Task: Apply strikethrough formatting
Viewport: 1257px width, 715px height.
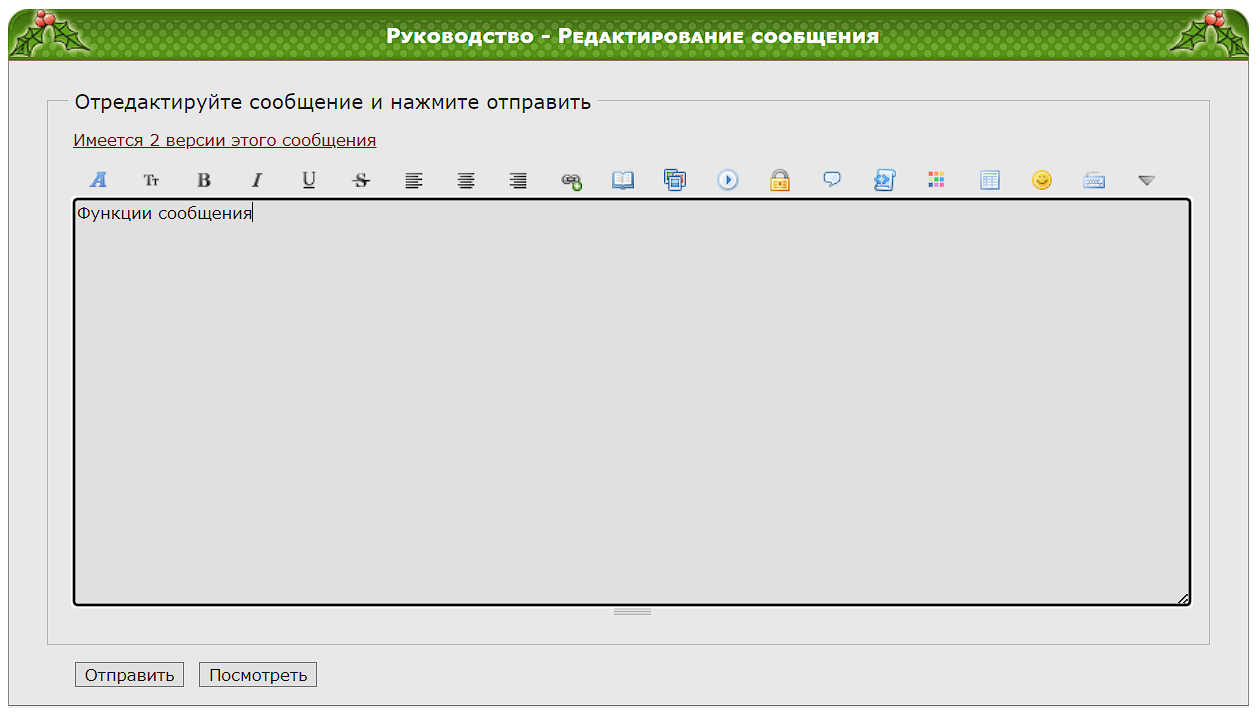Action: point(361,180)
